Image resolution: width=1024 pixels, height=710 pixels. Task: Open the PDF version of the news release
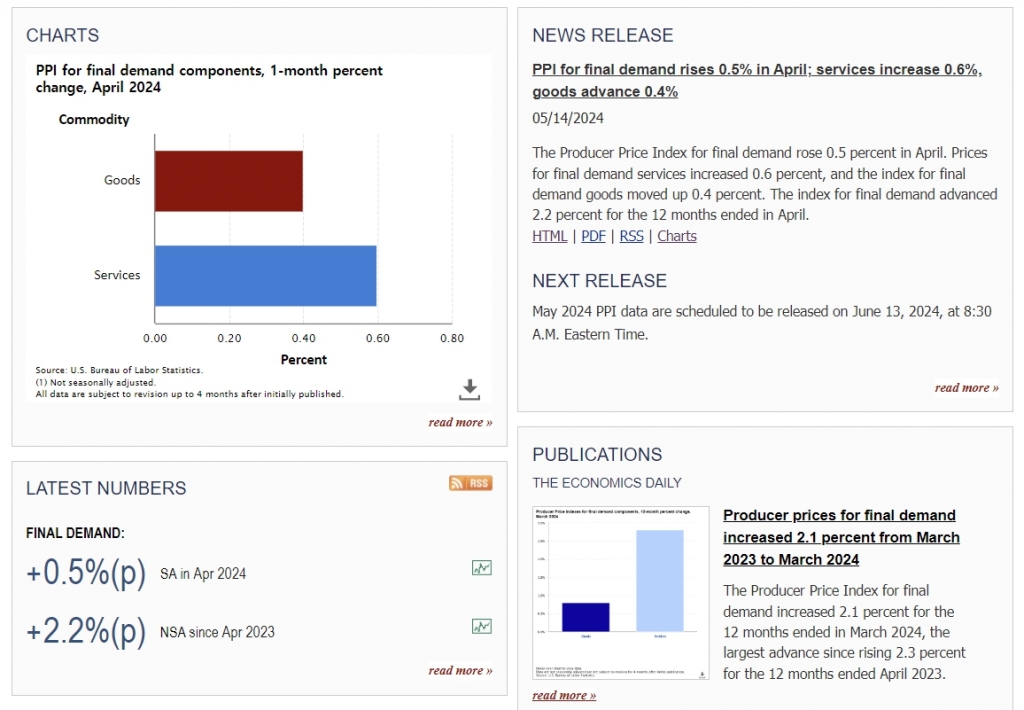[x=593, y=236]
